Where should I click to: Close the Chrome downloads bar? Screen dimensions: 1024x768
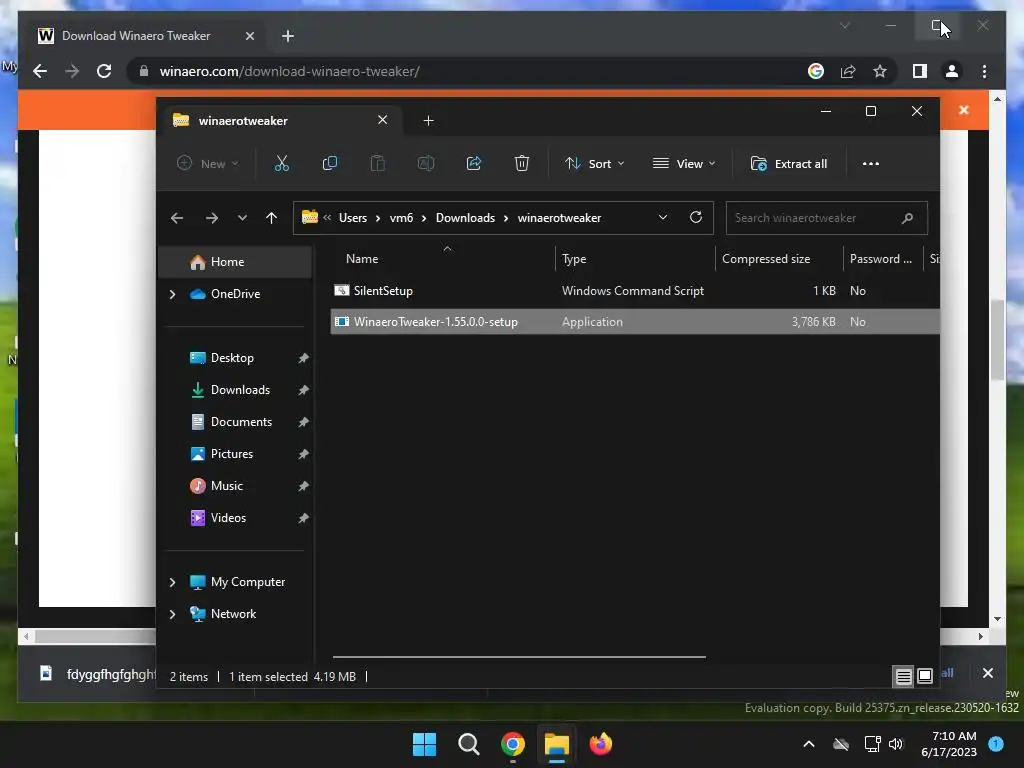coord(987,673)
